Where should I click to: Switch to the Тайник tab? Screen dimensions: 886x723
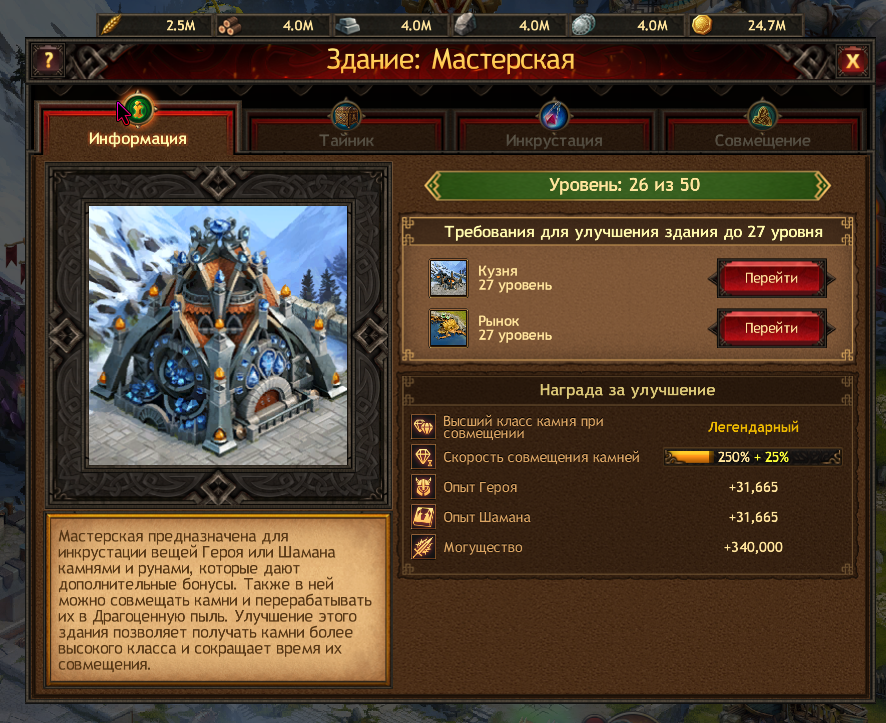click(x=346, y=133)
